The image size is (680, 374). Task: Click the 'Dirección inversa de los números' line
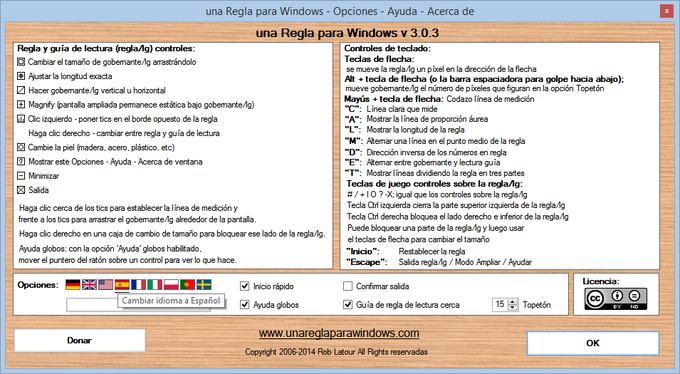(436, 152)
